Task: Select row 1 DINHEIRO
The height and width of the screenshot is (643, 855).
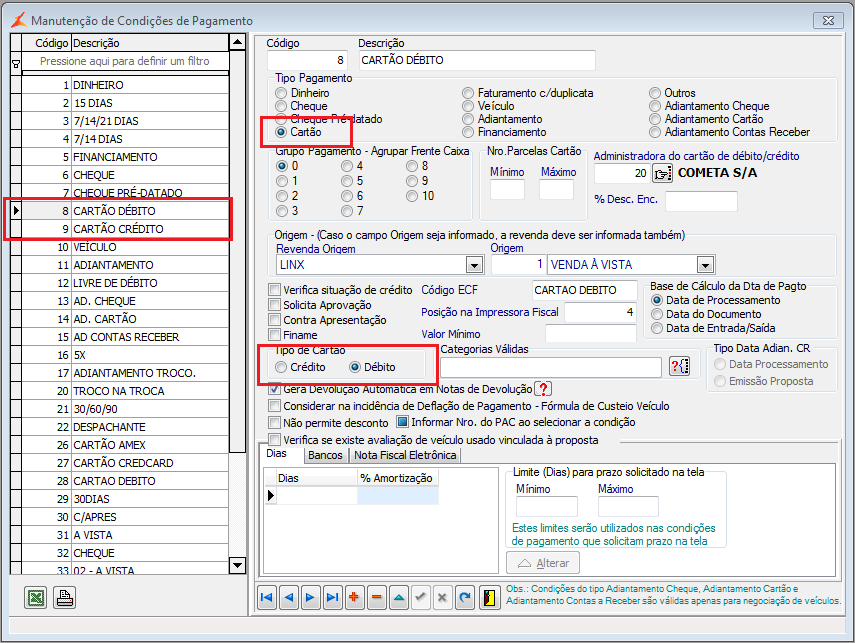Action: (x=125, y=85)
